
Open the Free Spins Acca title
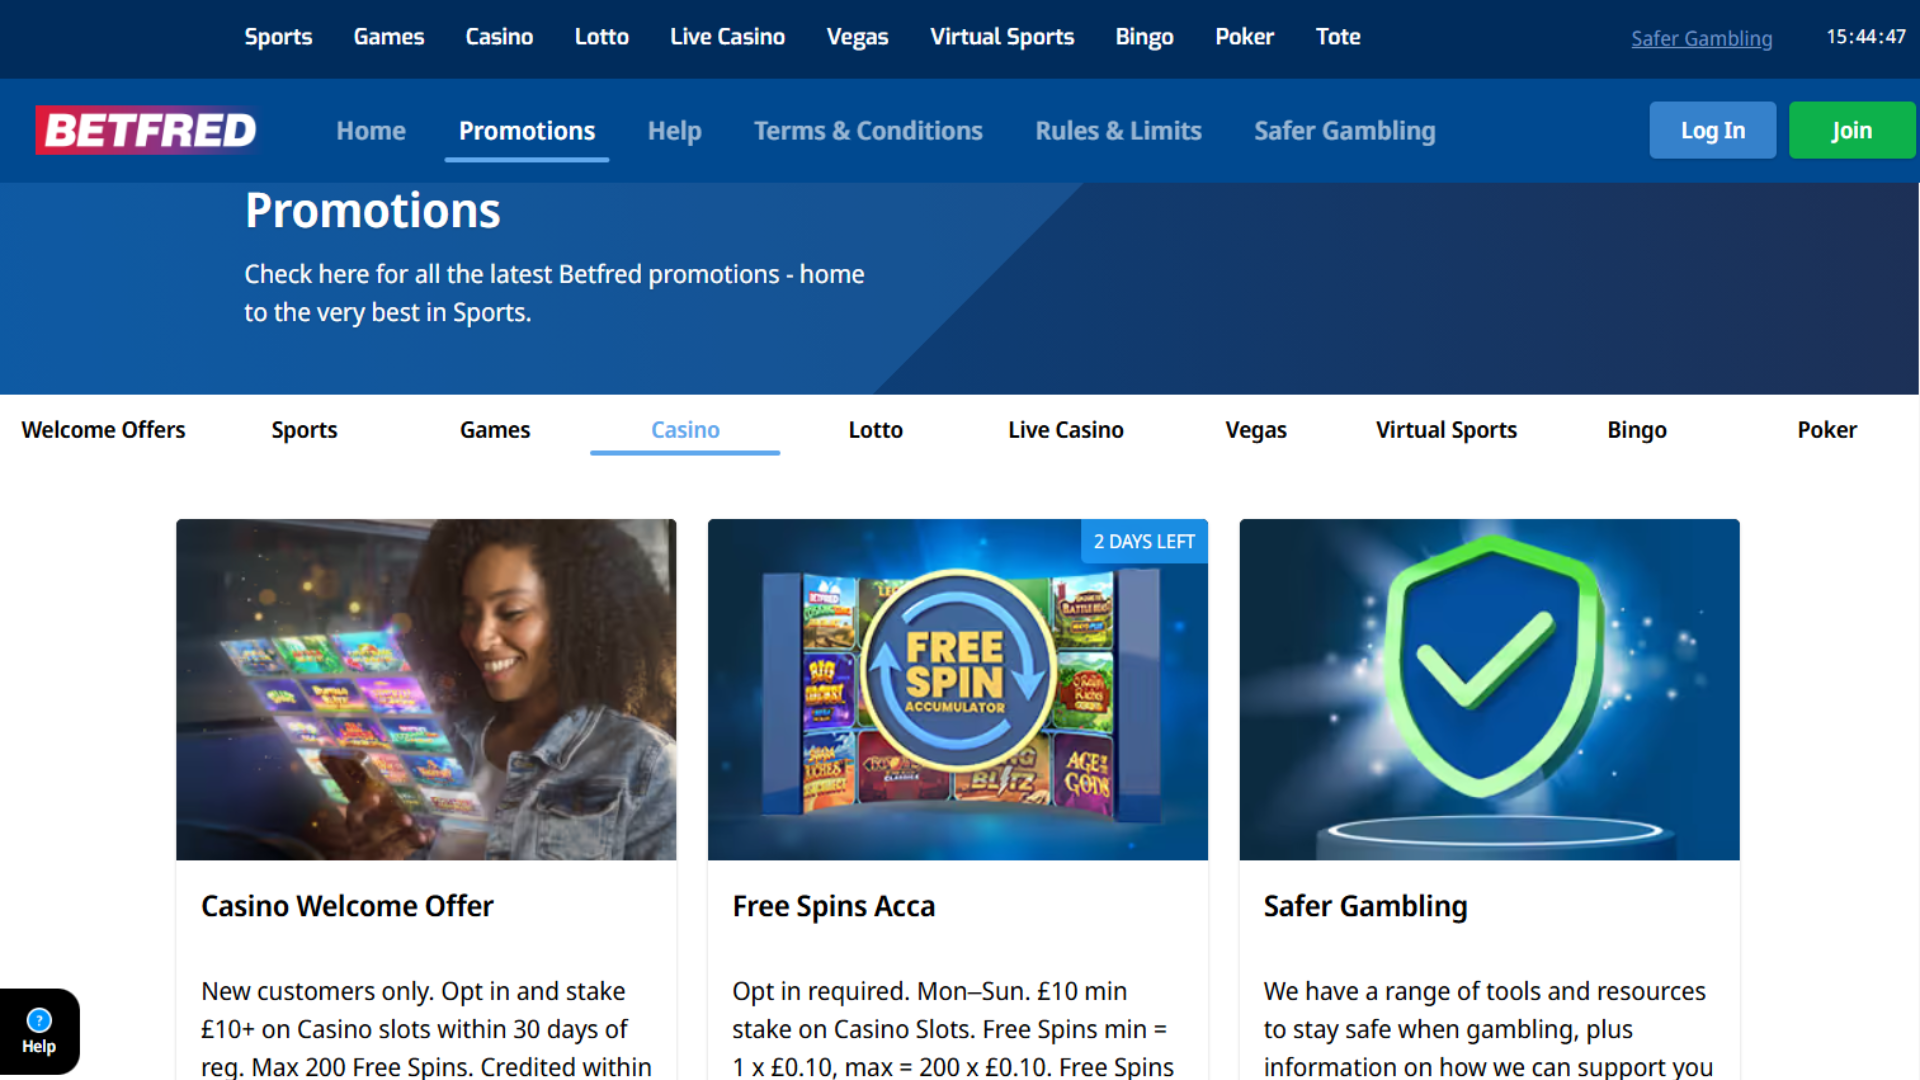834,906
